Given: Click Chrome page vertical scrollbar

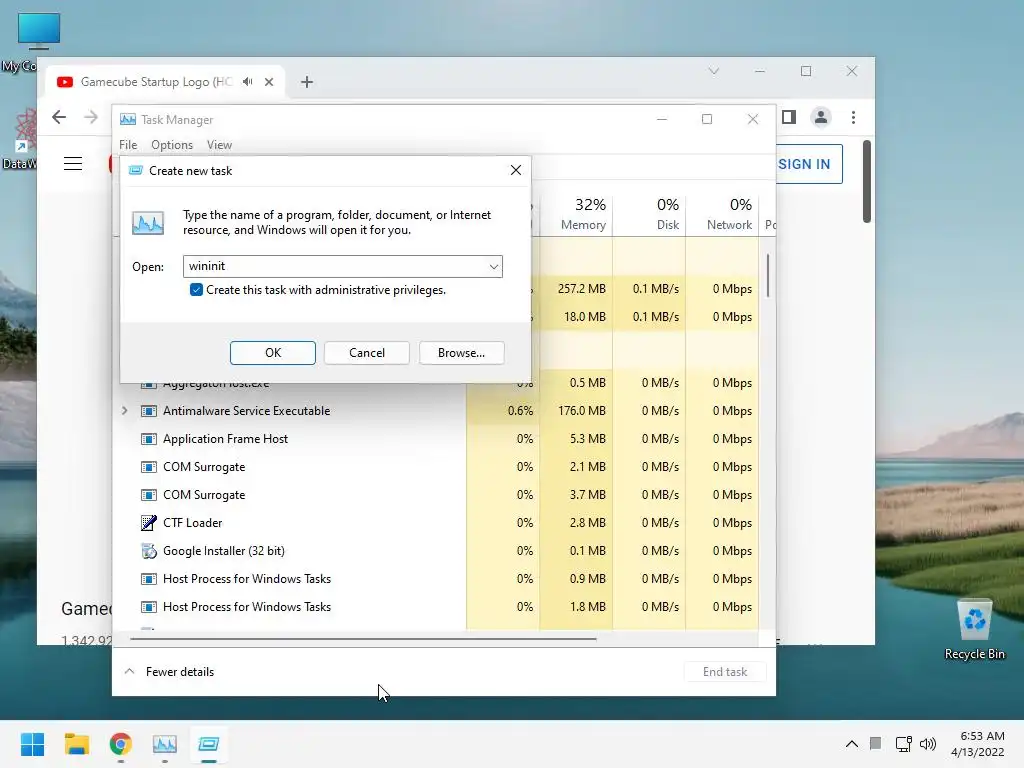Looking at the screenshot, I should click(867, 181).
